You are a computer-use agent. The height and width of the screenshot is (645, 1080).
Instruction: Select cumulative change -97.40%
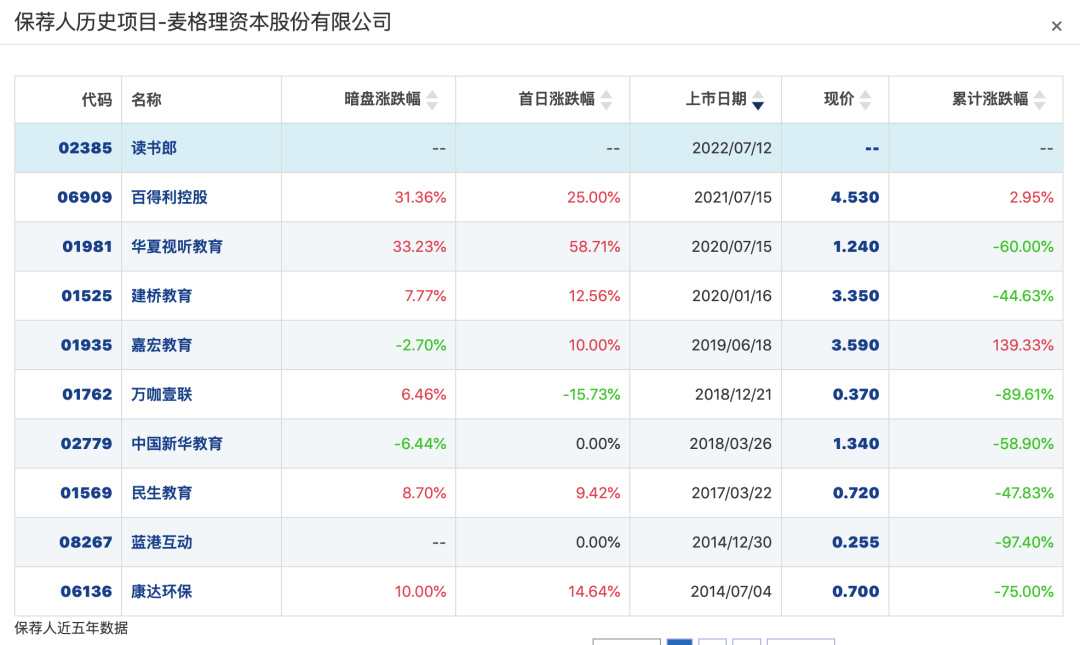point(1024,542)
